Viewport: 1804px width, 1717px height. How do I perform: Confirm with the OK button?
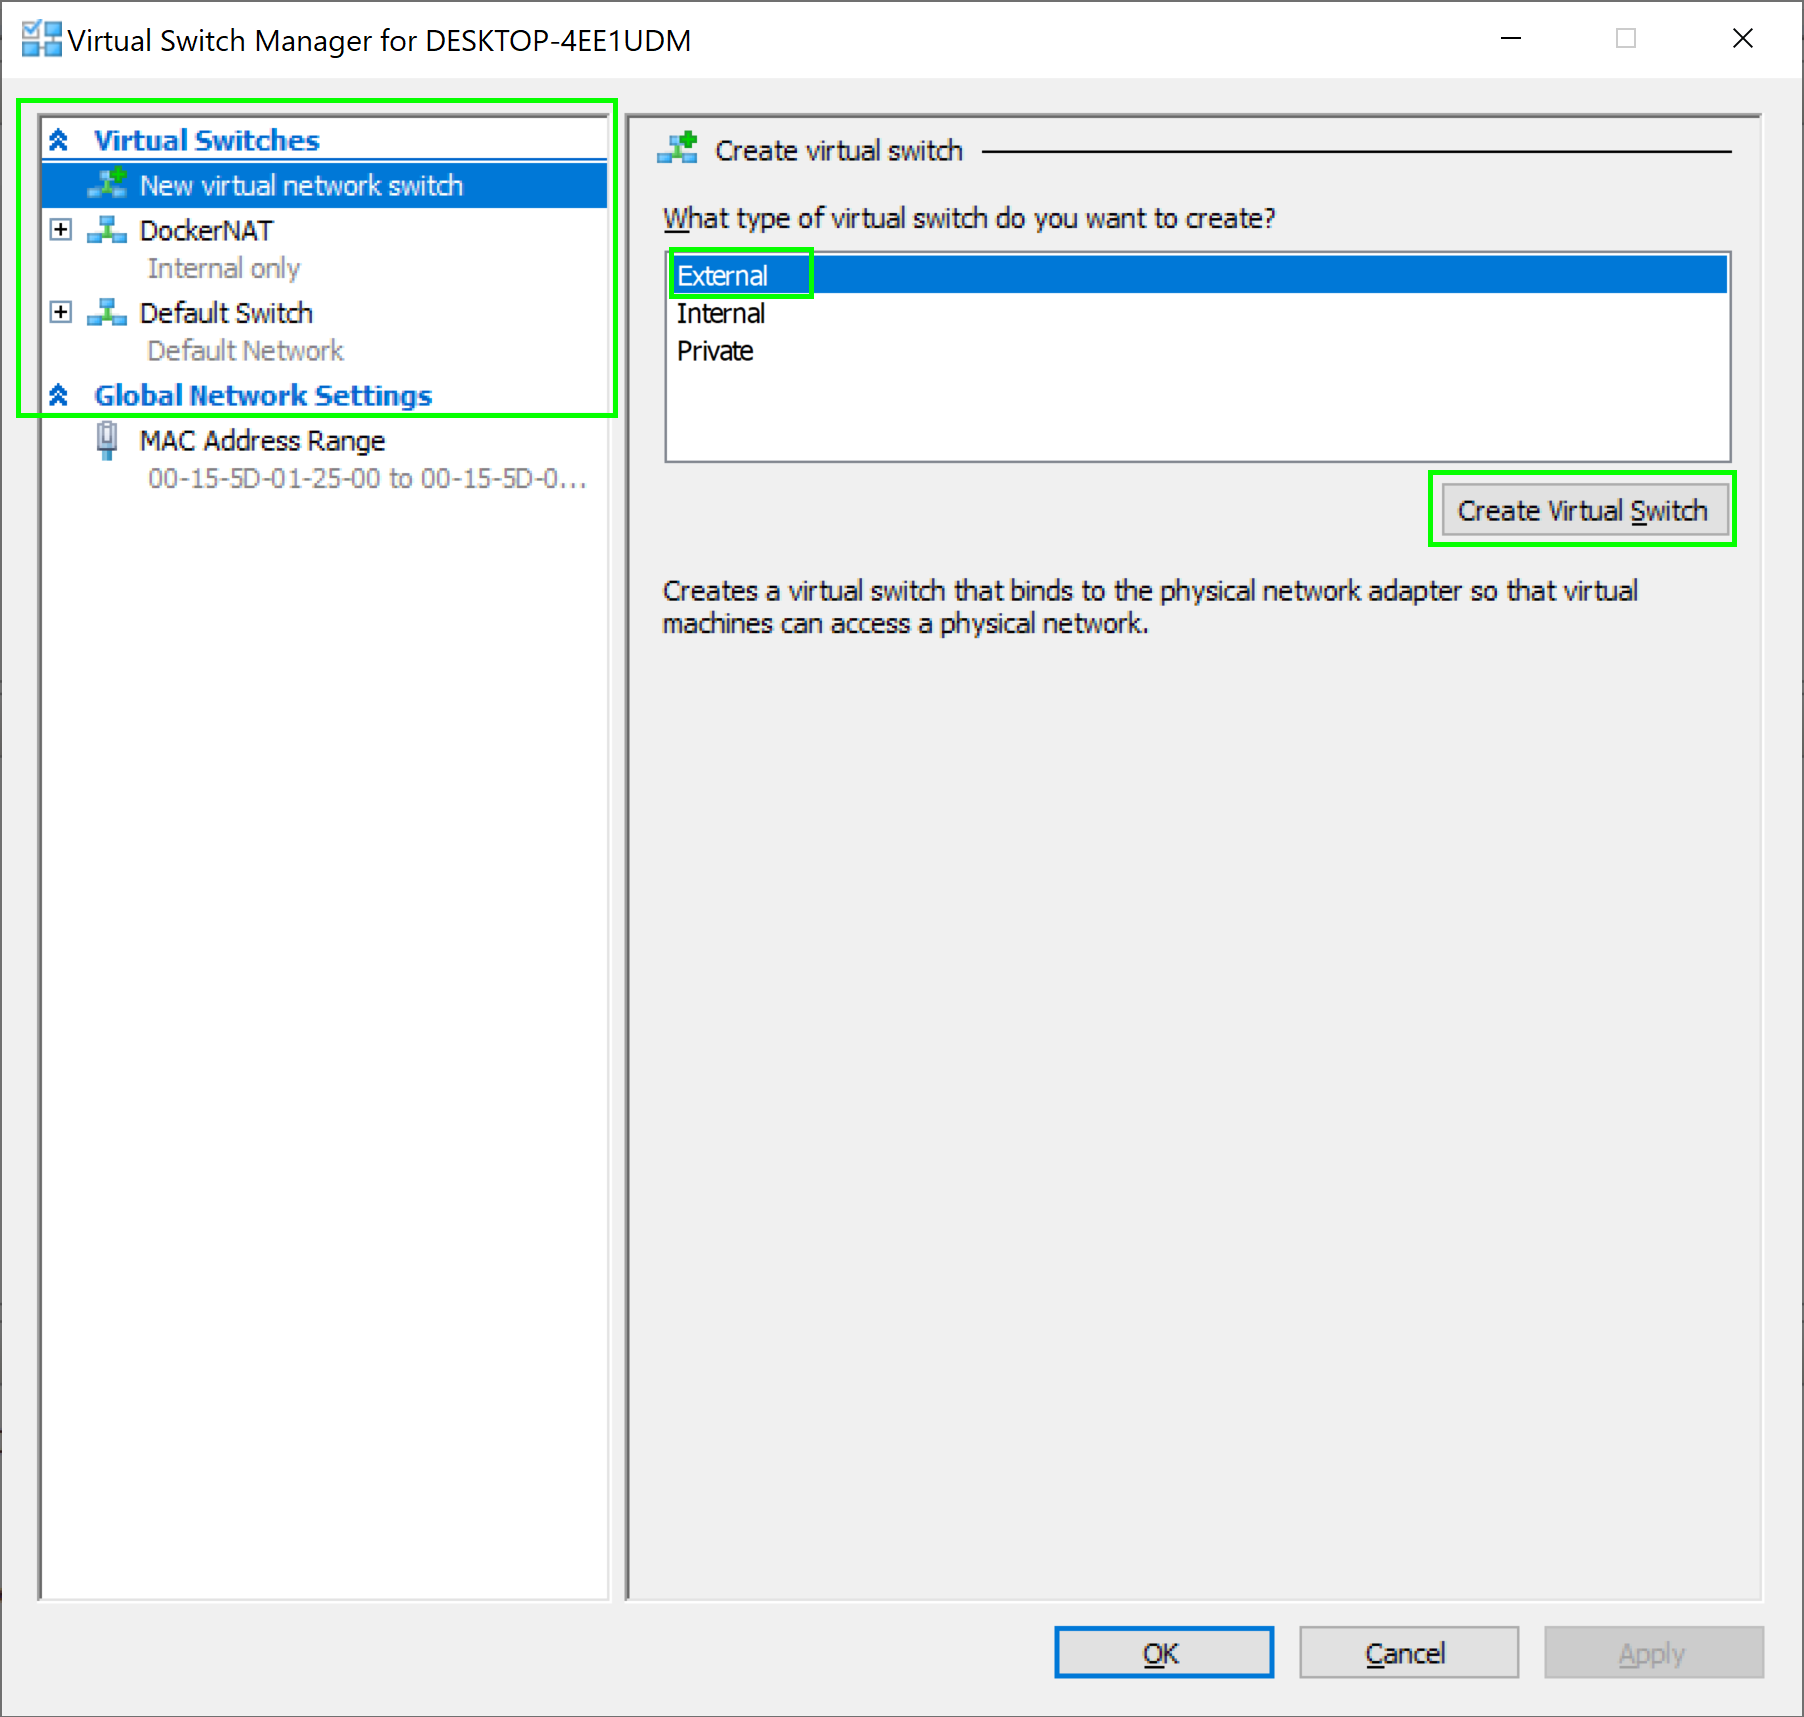(x=1163, y=1653)
